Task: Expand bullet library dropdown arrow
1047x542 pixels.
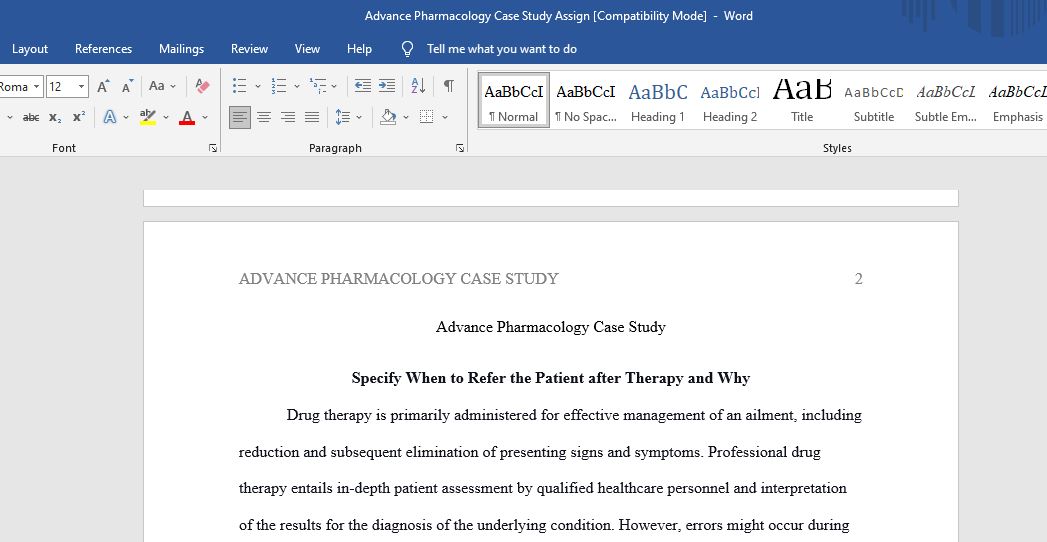Action: [x=258, y=87]
